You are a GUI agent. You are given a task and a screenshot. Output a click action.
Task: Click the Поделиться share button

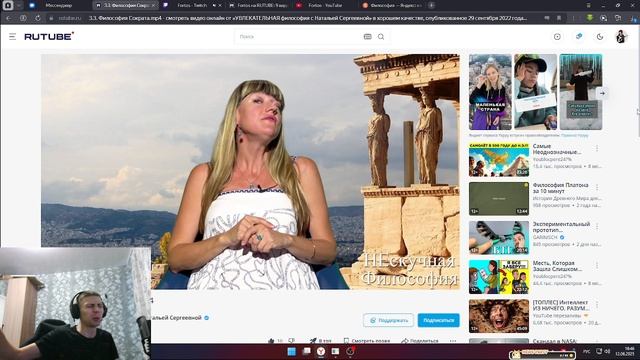(420, 340)
